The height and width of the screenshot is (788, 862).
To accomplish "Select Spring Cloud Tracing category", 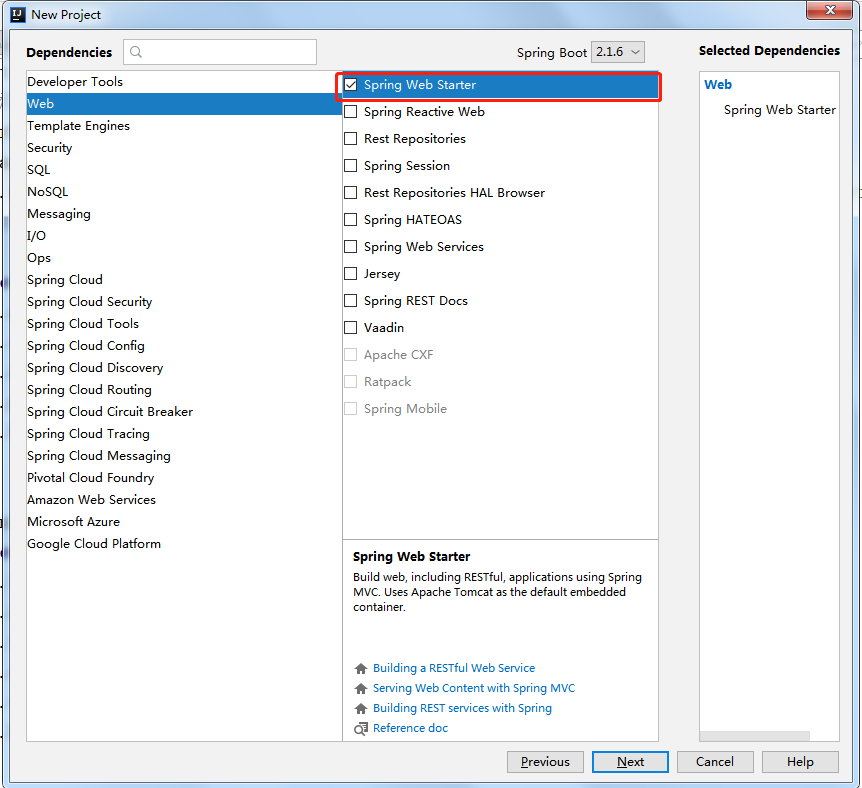I will point(184,433).
